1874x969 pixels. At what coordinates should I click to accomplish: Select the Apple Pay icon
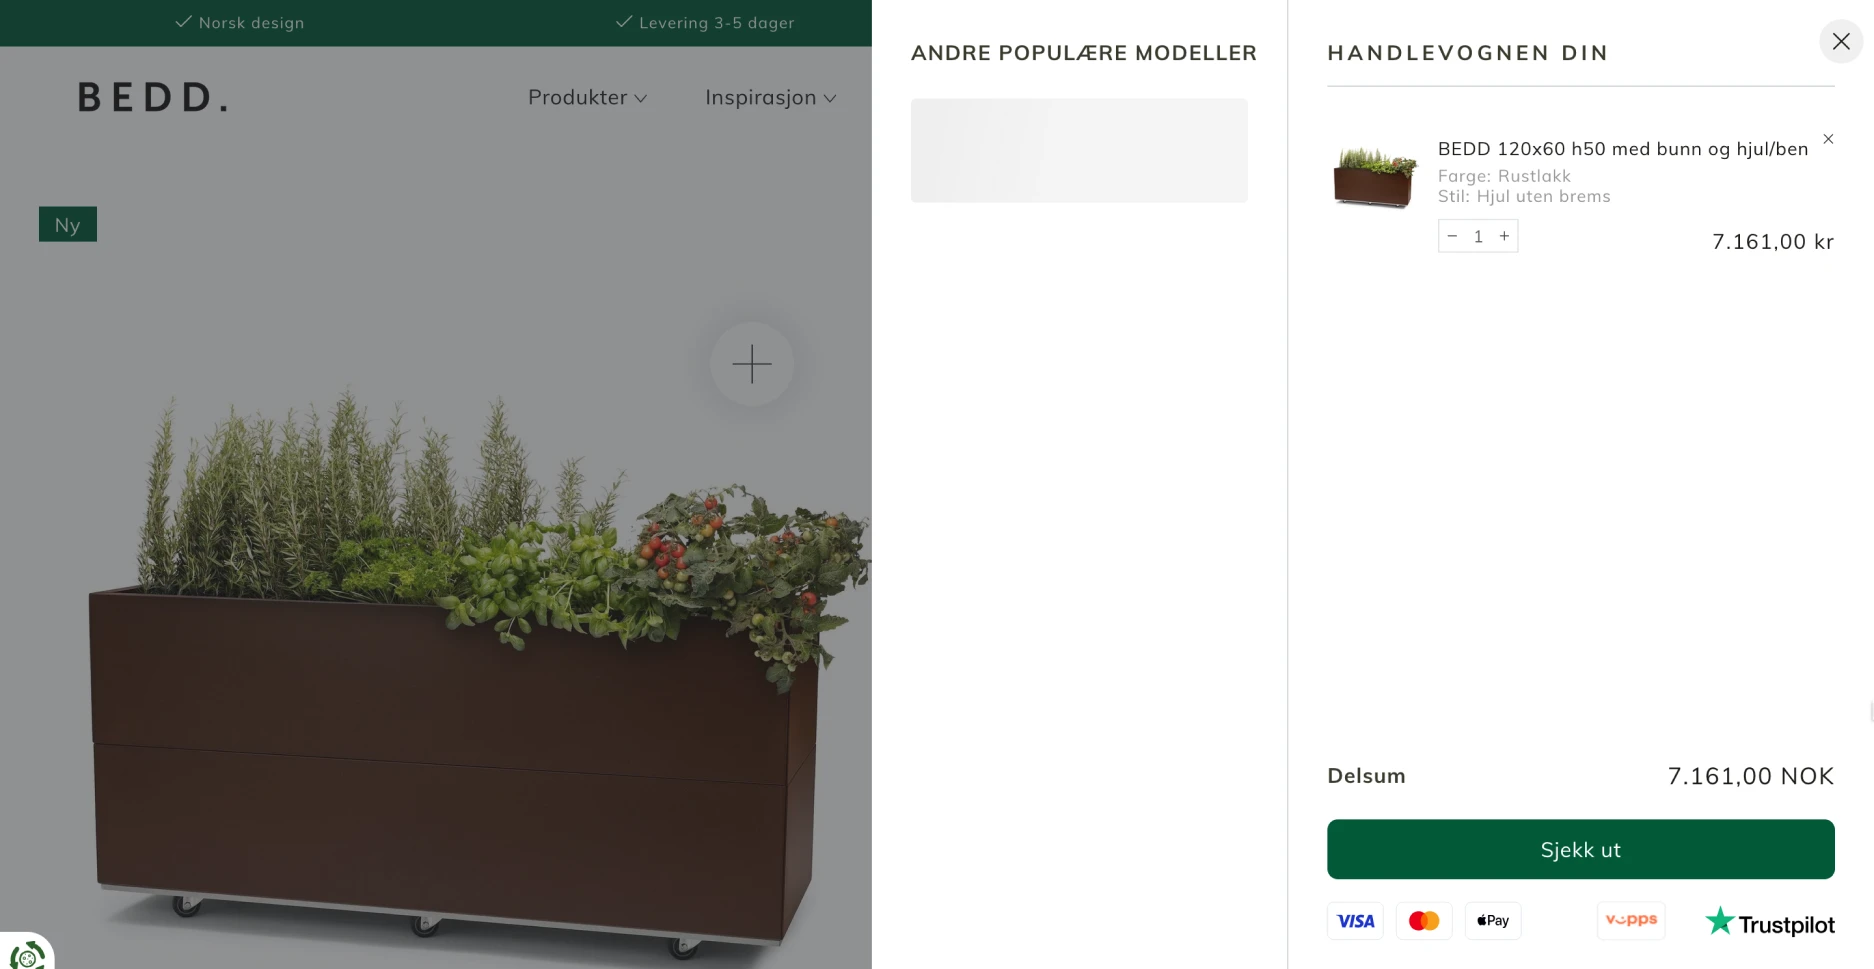[x=1492, y=920]
